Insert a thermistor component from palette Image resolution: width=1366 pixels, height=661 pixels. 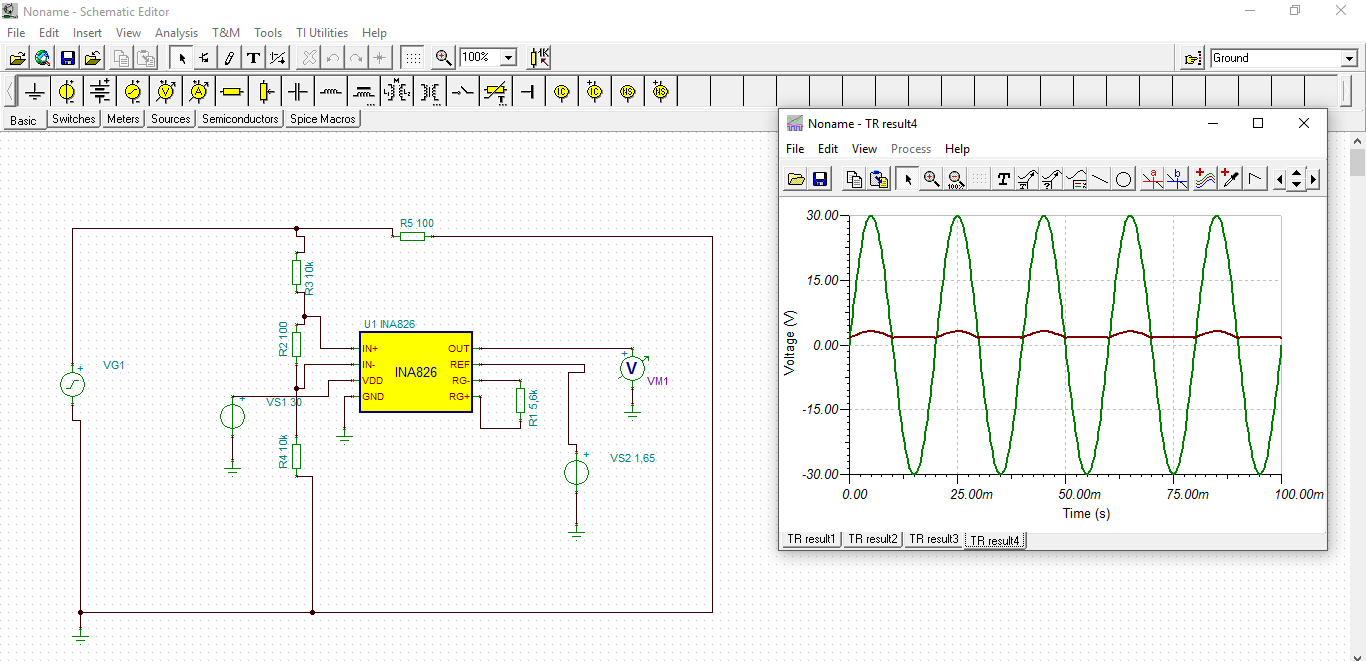[x=496, y=92]
